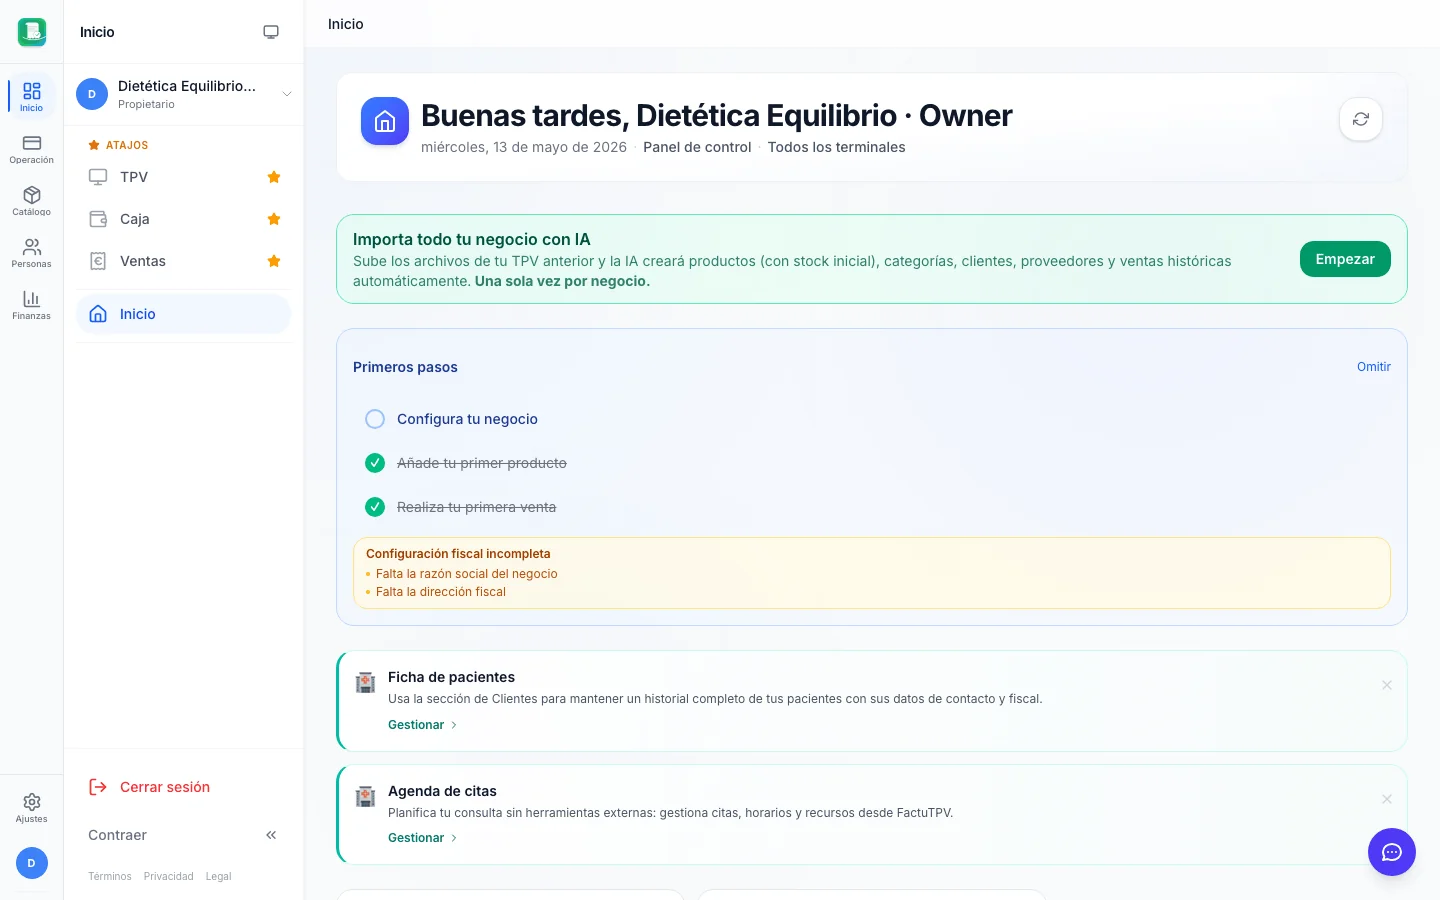
Task: Toggle the Configura tu negocio step circle
Action: 375,419
